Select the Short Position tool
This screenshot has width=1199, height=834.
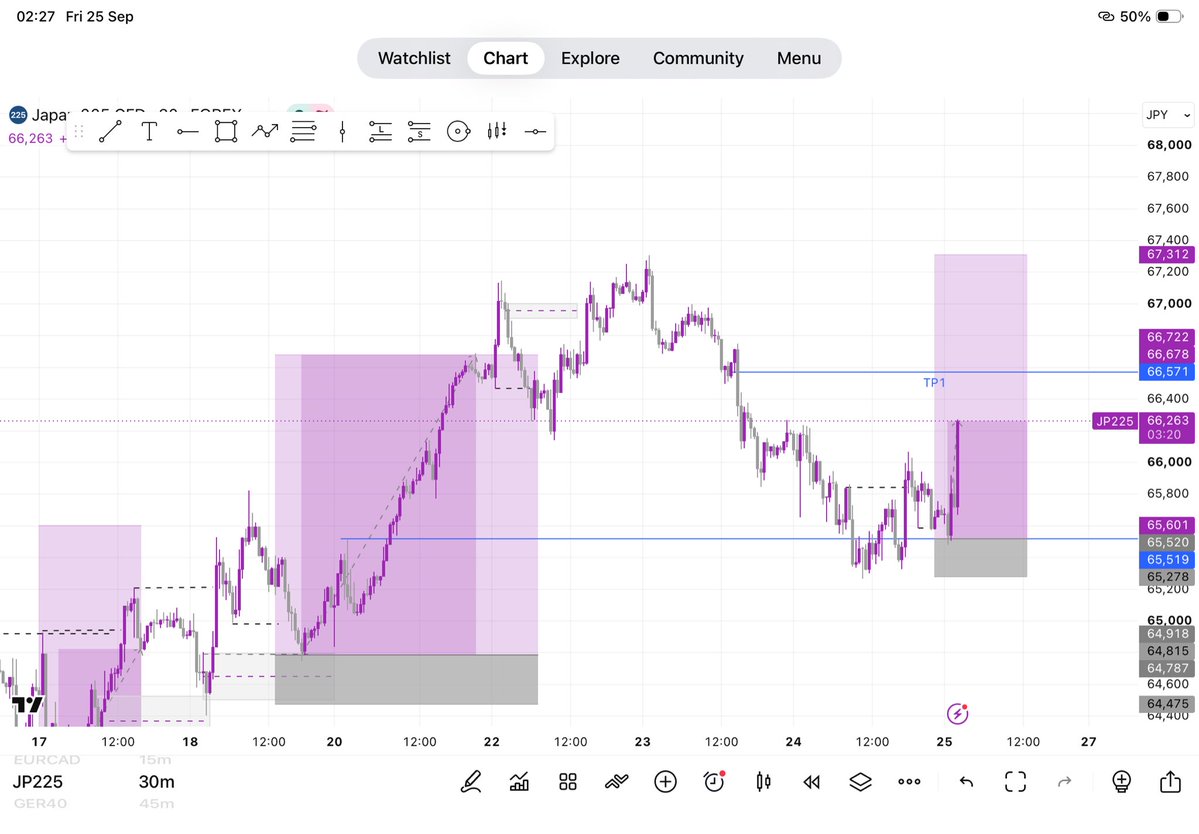[419, 131]
